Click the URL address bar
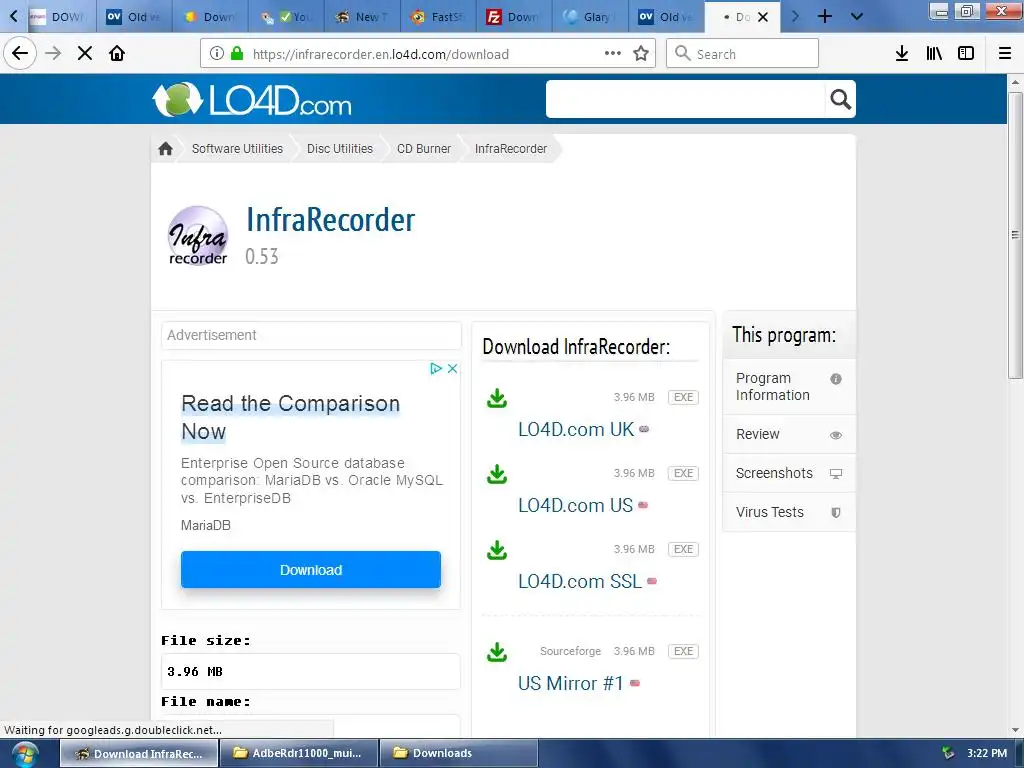This screenshot has height=768, width=1024. pyautogui.click(x=428, y=54)
